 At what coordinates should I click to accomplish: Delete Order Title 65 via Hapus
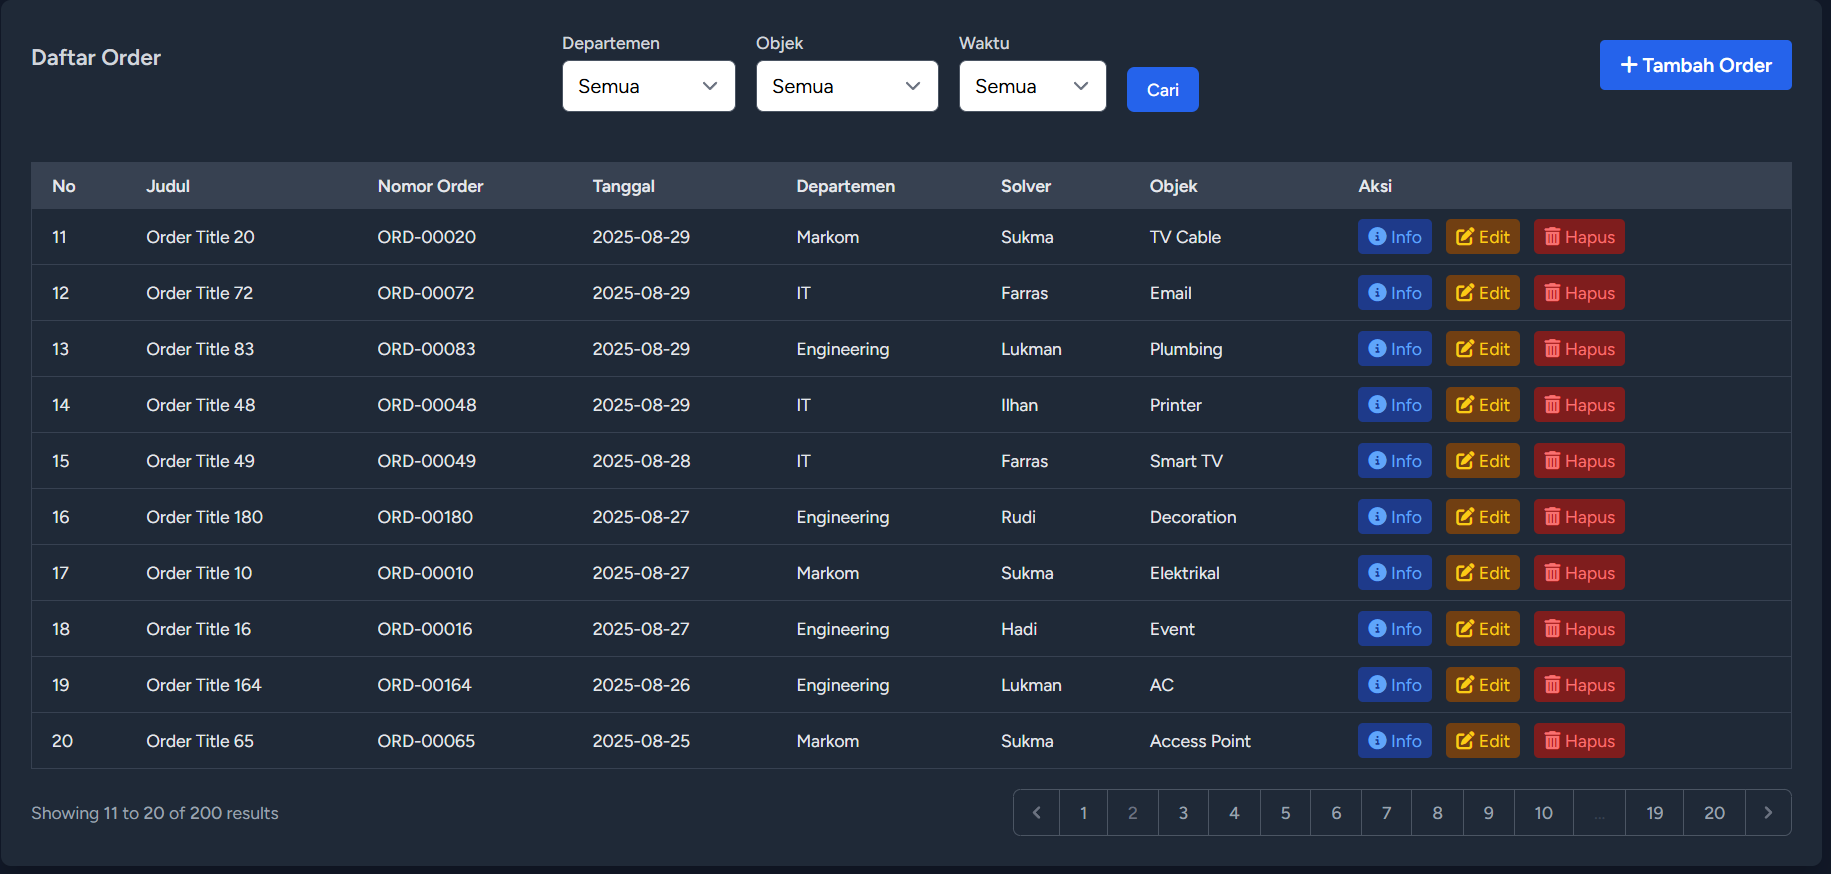pos(1579,741)
